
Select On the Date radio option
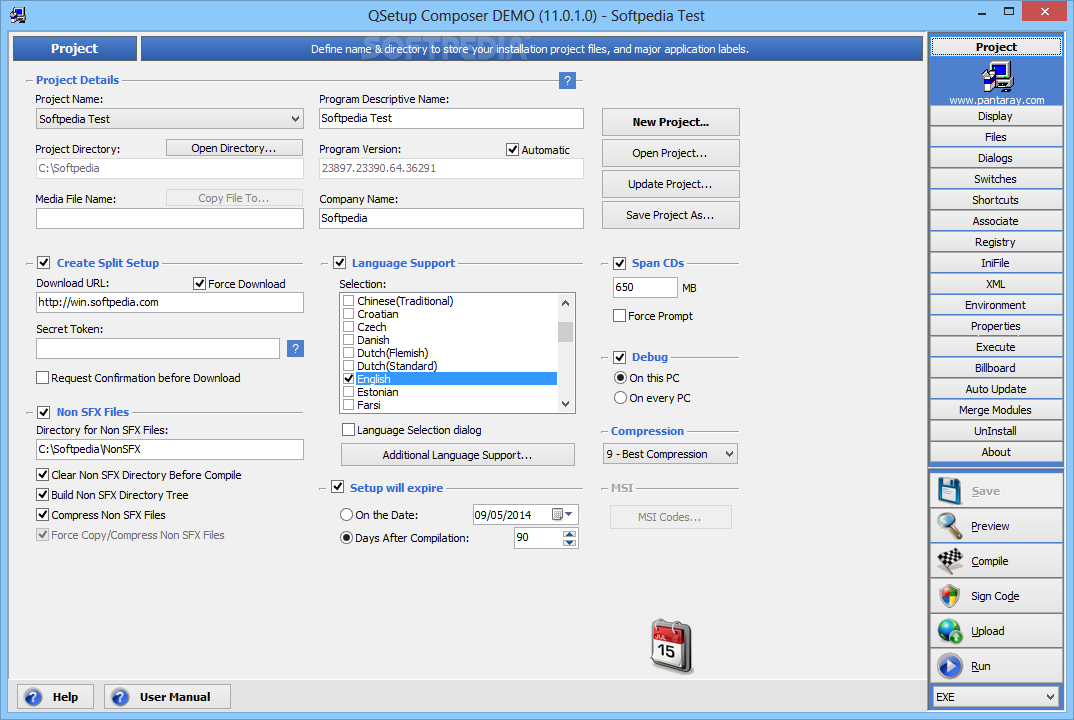click(347, 514)
